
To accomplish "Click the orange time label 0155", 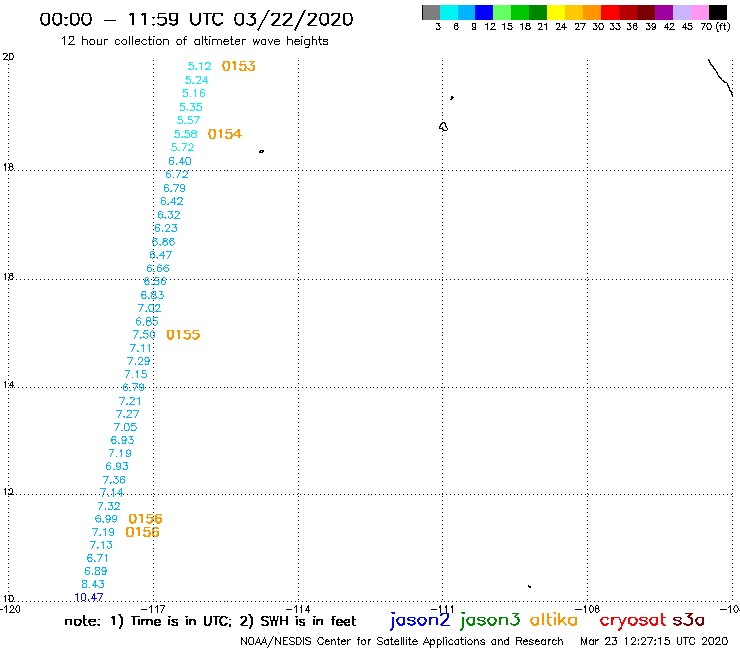I will [183, 335].
